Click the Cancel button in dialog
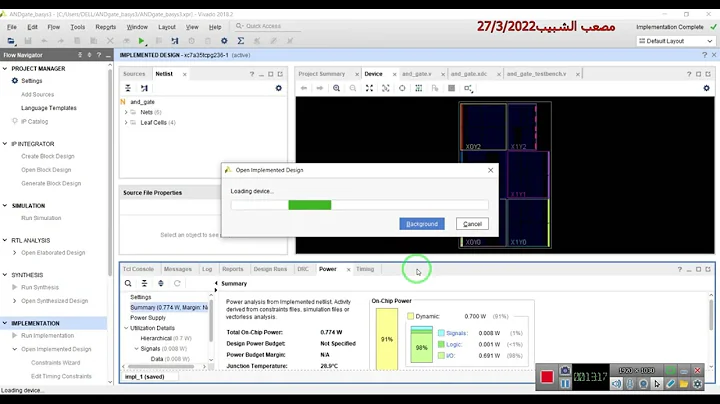Viewport: 720px width, 404px height. tap(472, 224)
